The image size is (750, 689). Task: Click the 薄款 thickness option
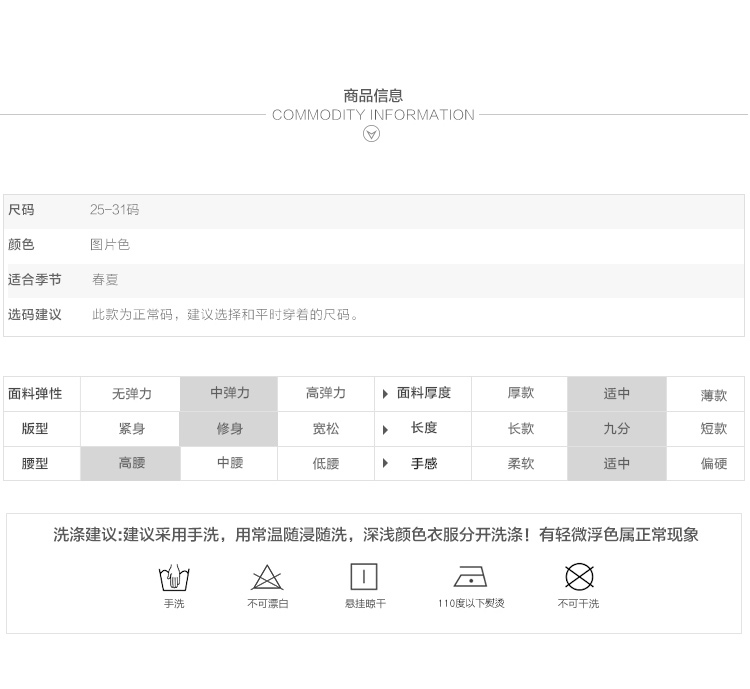(x=713, y=395)
